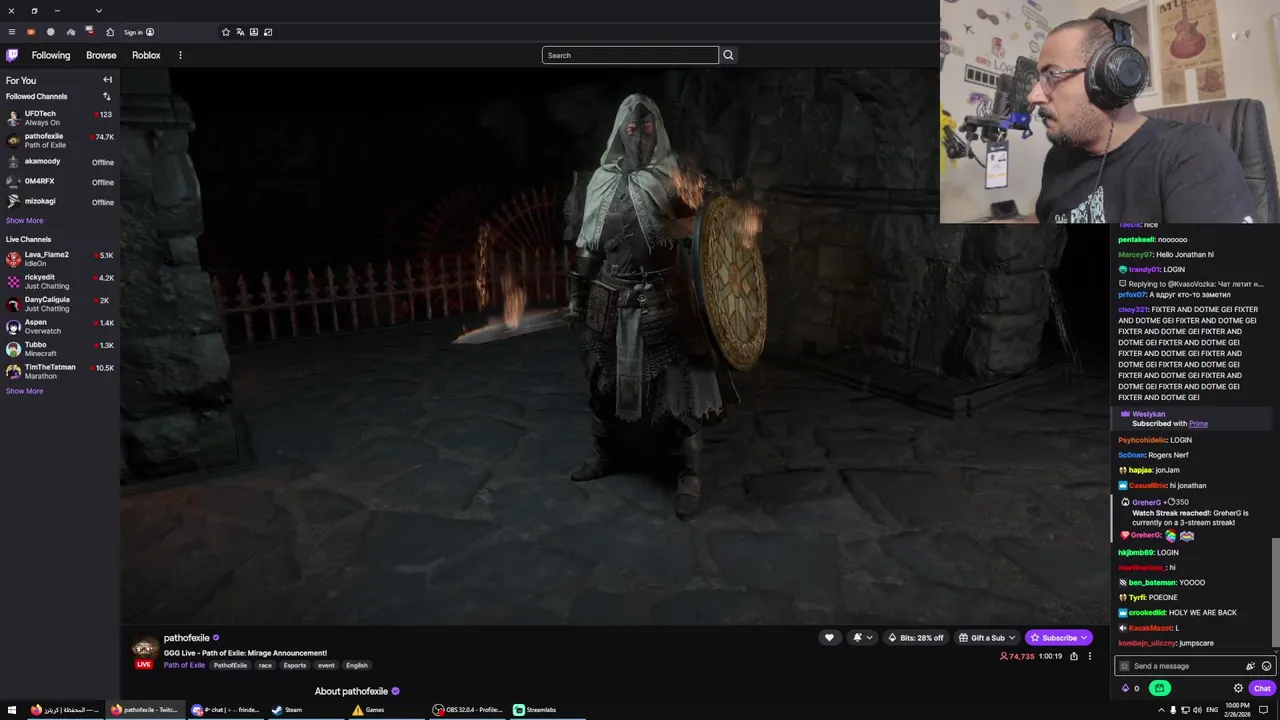The width and height of the screenshot is (1280, 720).
Task: Click the PathofExile tag
Action: 230,665
